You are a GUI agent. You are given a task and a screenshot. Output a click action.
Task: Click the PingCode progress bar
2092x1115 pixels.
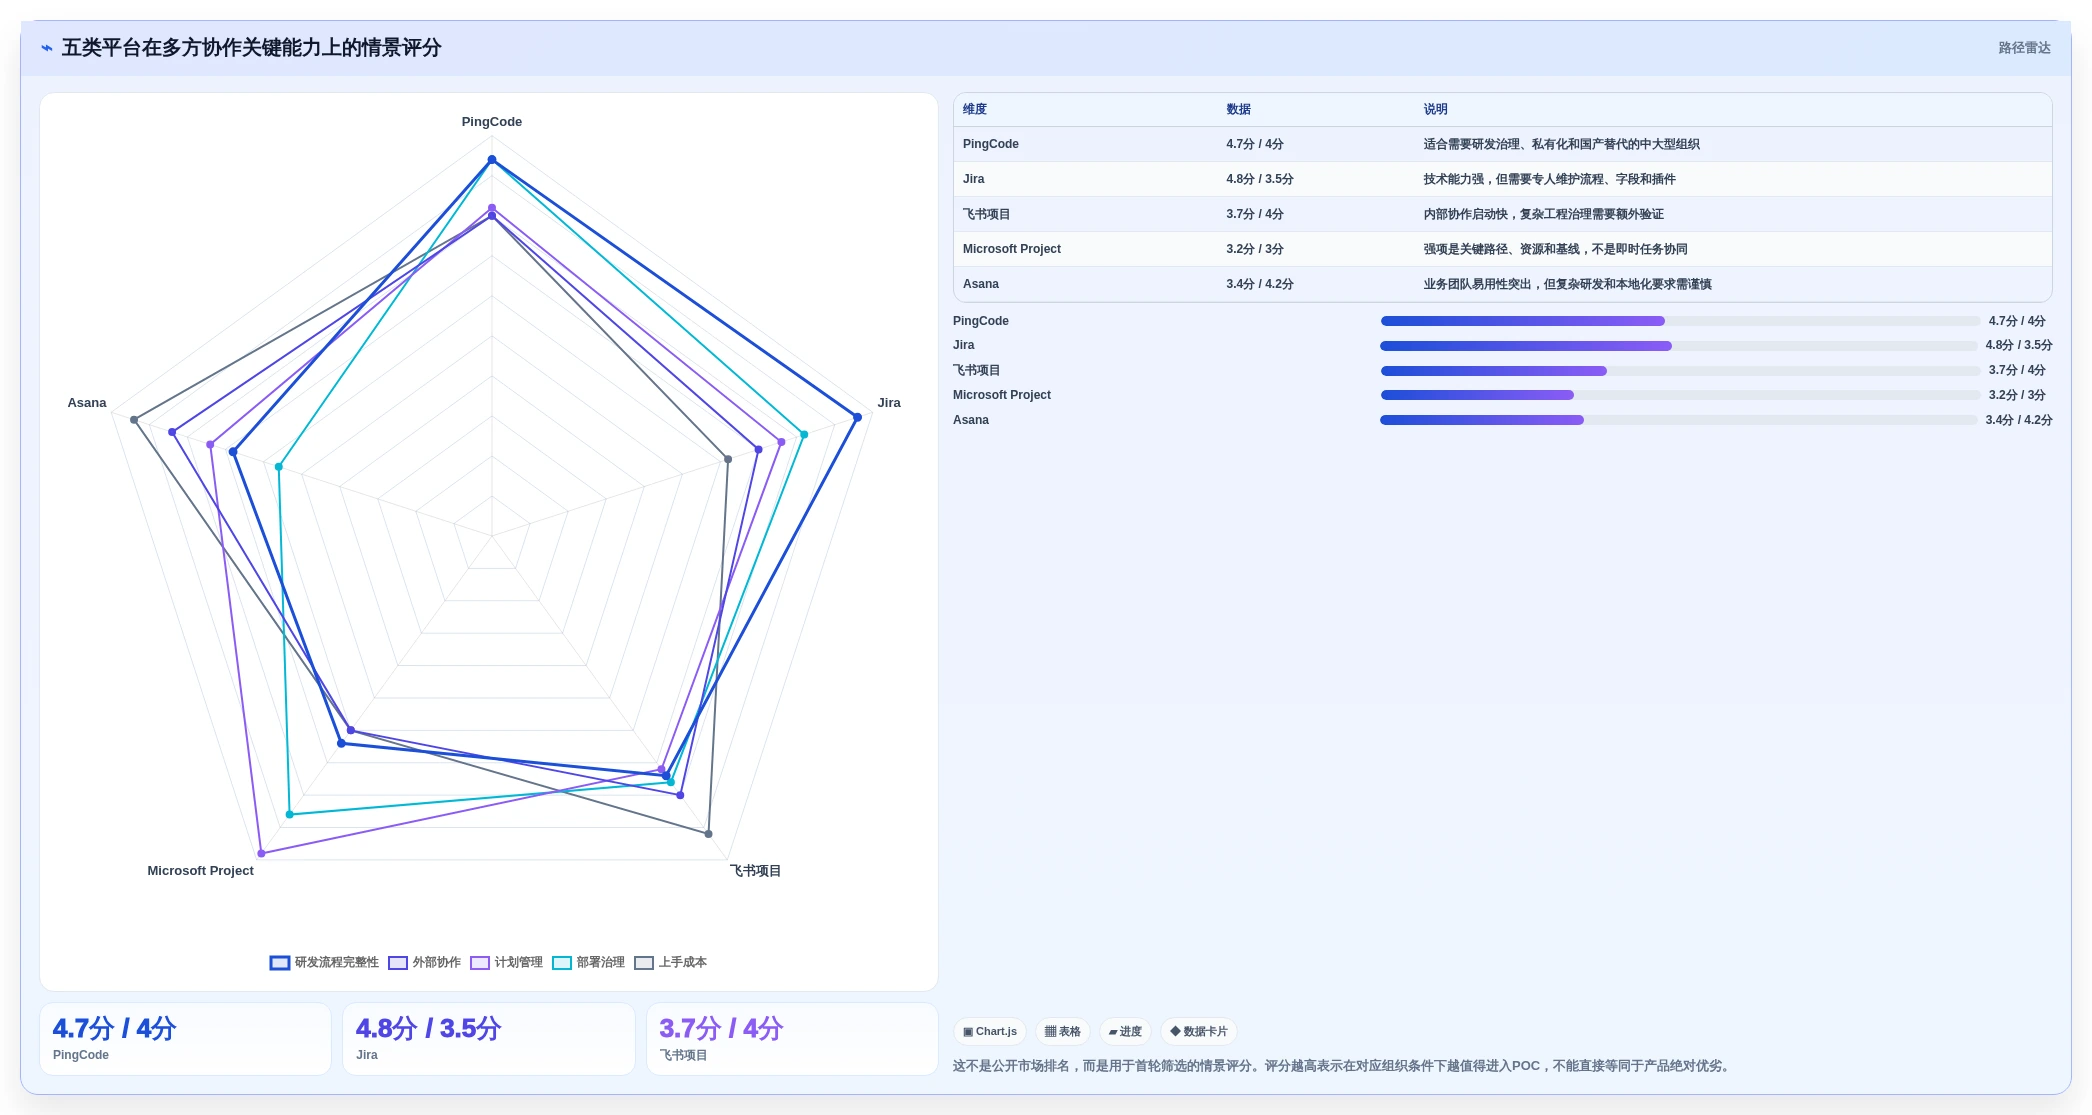point(1680,321)
